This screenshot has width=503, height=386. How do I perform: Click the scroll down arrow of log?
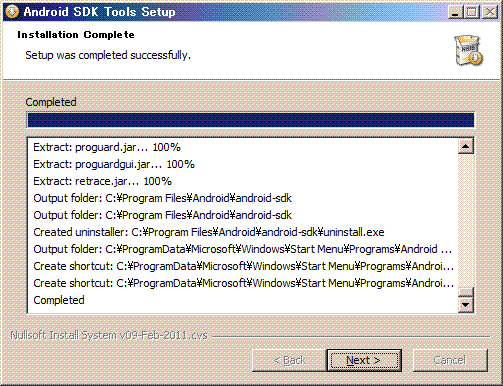tap(466, 304)
